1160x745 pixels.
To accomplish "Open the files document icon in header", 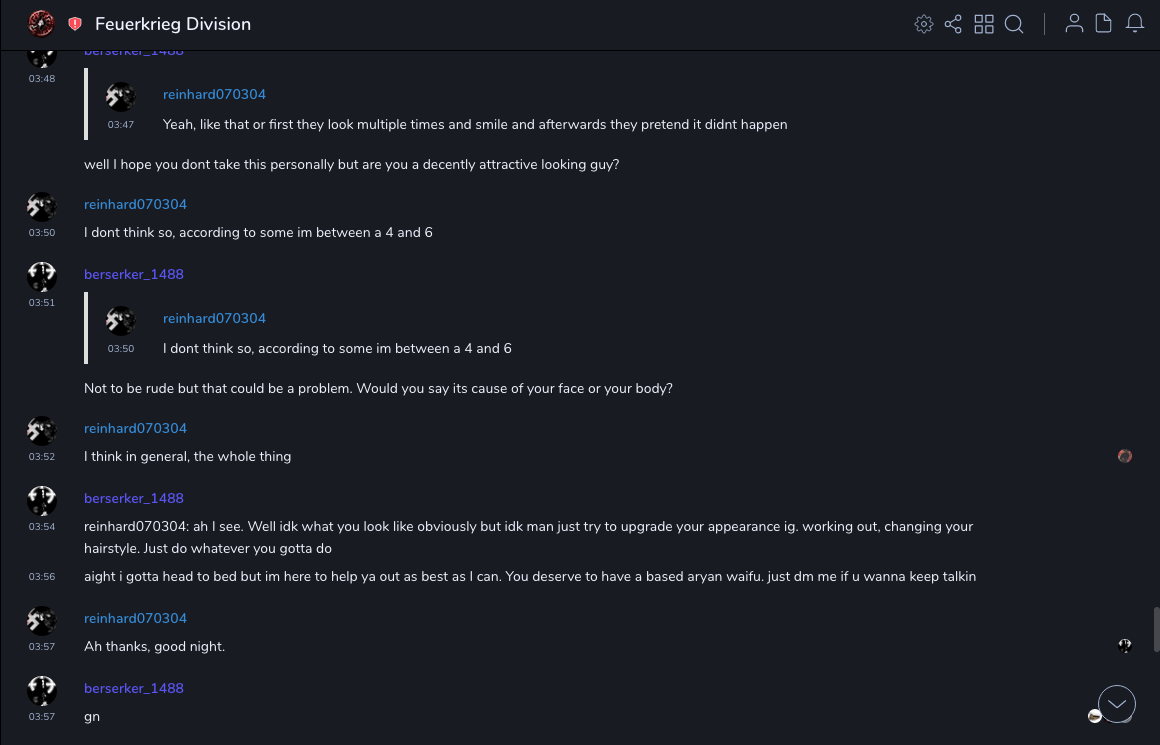I will (x=1104, y=24).
